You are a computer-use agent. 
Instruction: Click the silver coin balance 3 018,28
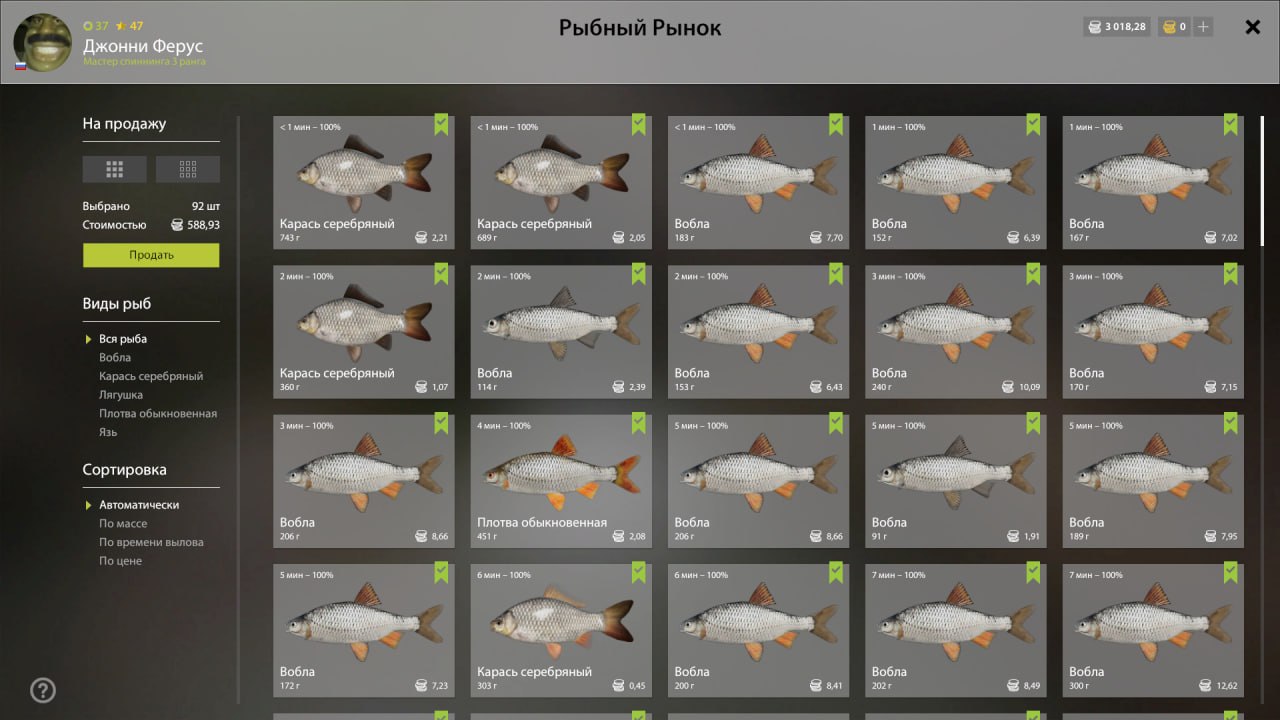point(1117,27)
